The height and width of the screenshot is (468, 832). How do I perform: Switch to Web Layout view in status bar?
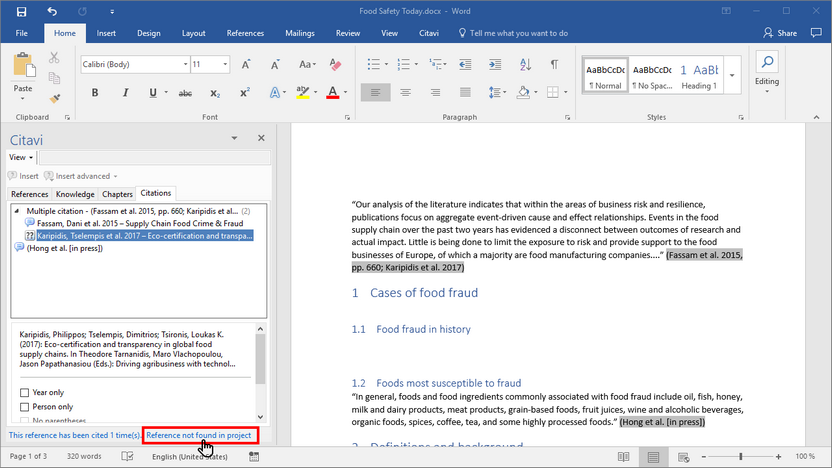pyautogui.click(x=683, y=457)
